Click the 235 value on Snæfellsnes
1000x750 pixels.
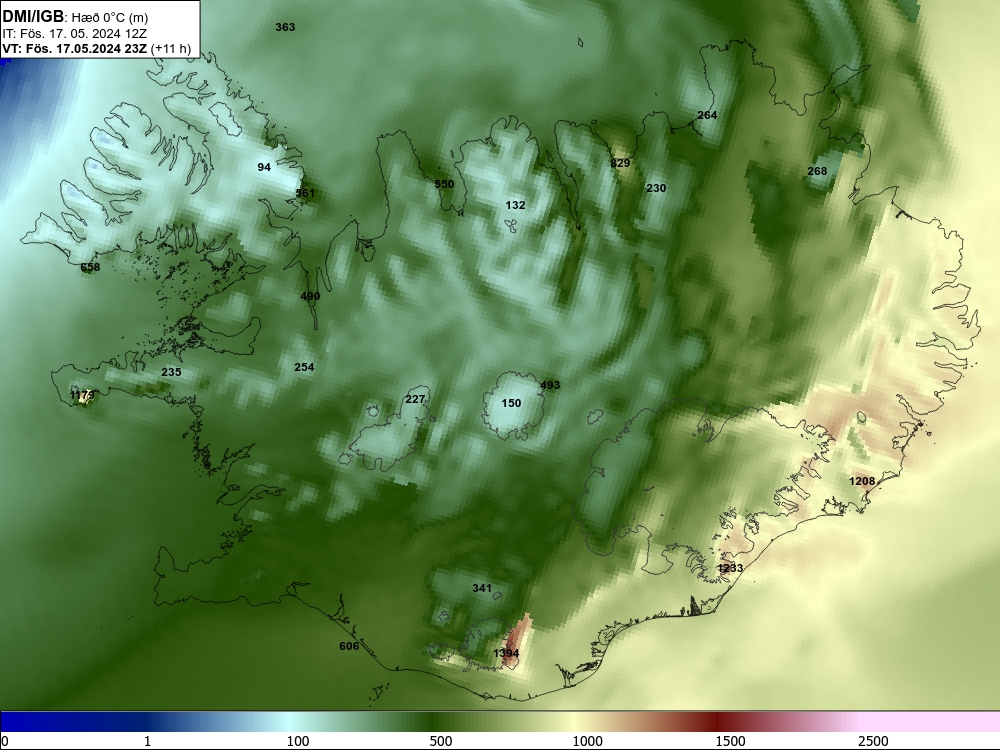(x=171, y=372)
